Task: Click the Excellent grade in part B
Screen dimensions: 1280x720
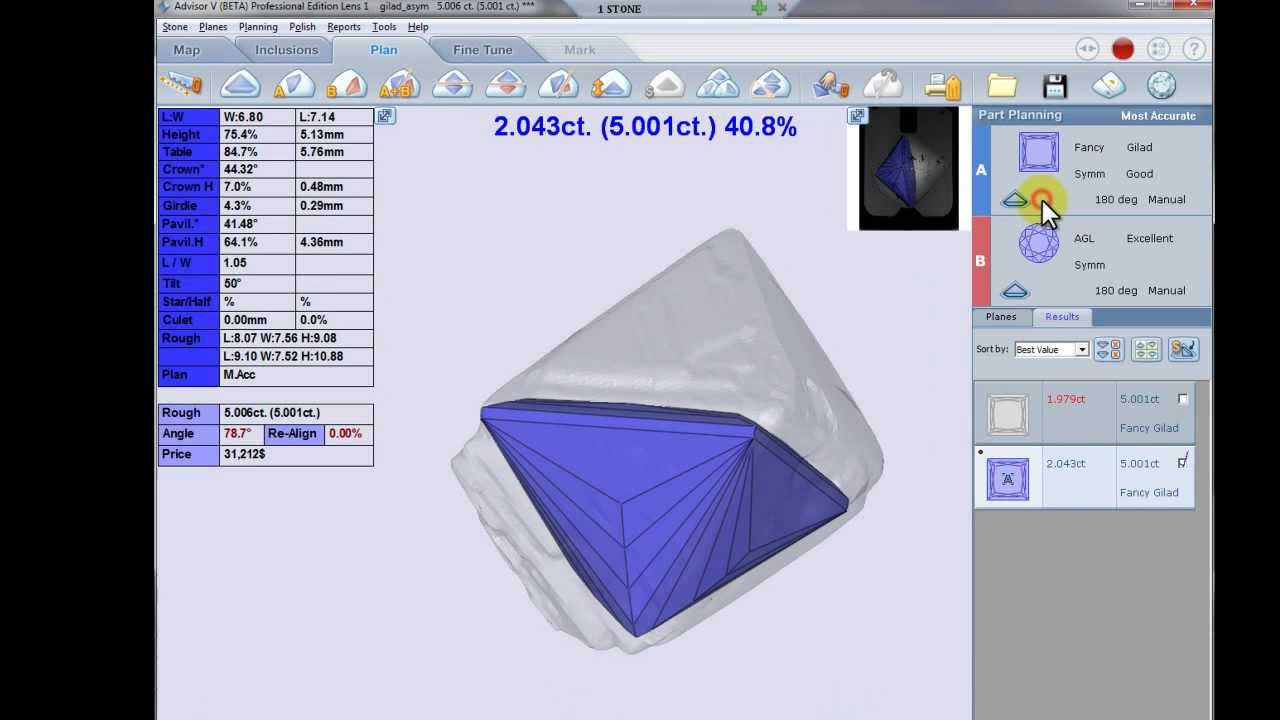Action: click(x=1149, y=239)
